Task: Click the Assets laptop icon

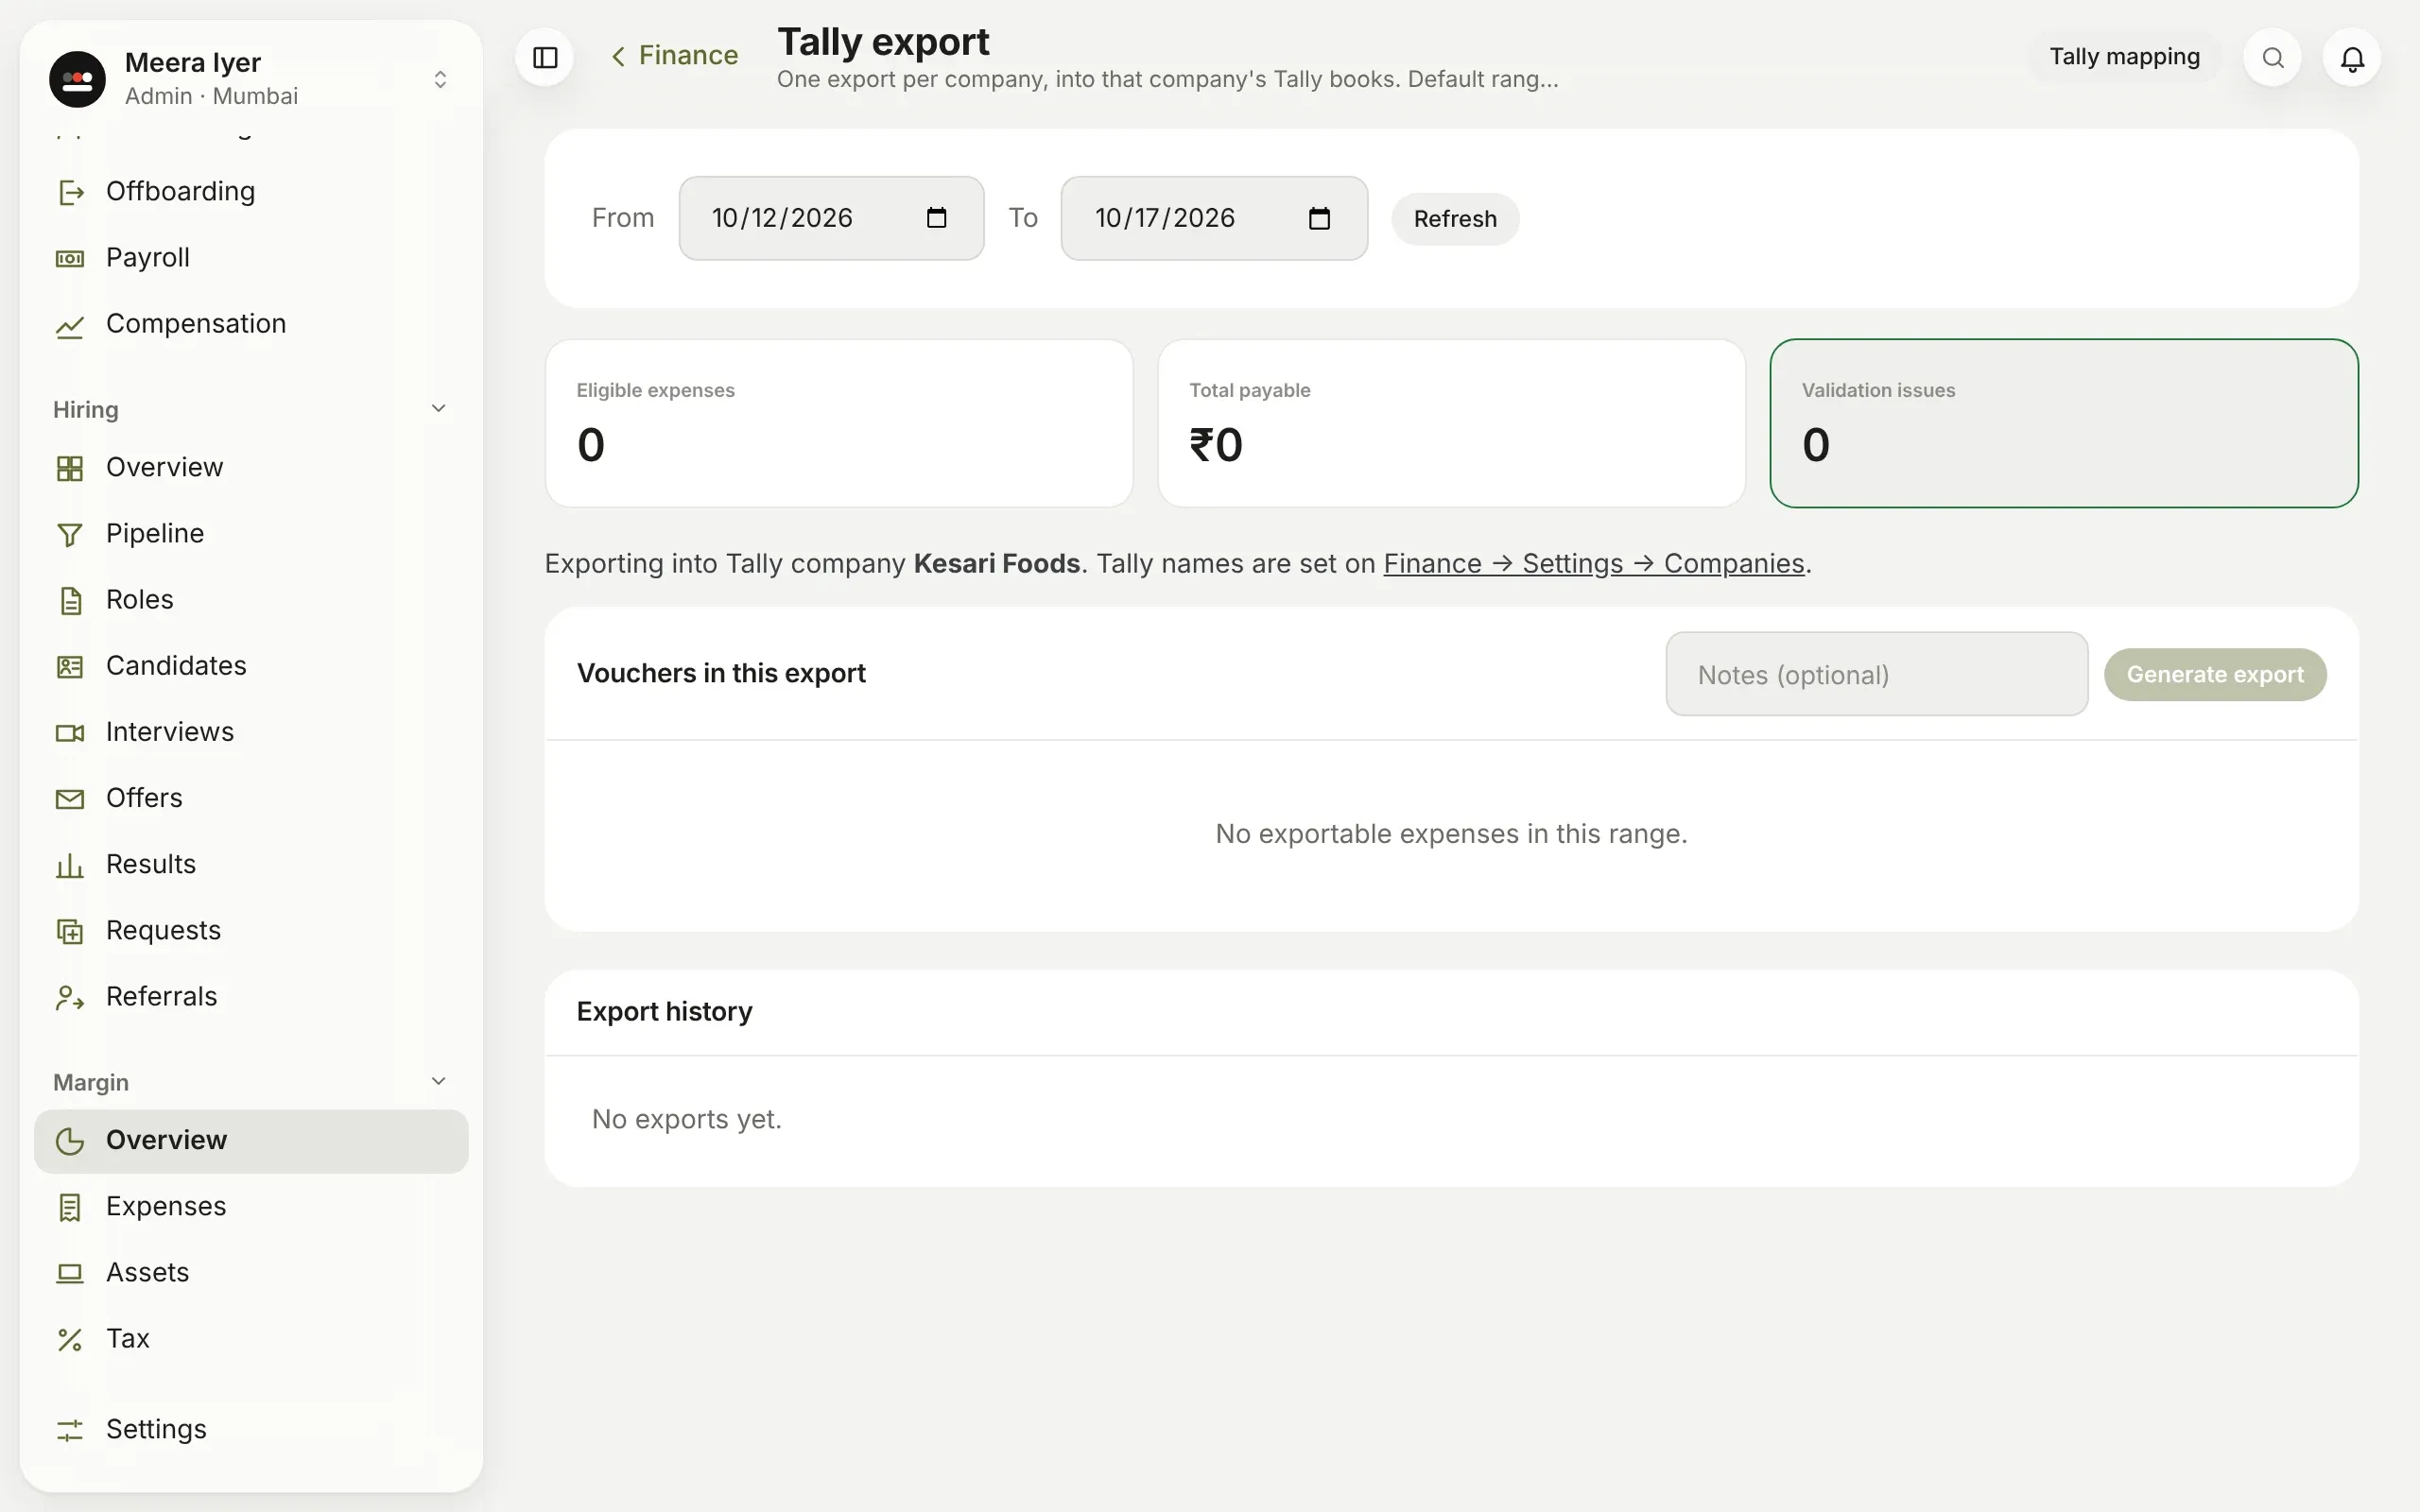Action: pos(70,1273)
